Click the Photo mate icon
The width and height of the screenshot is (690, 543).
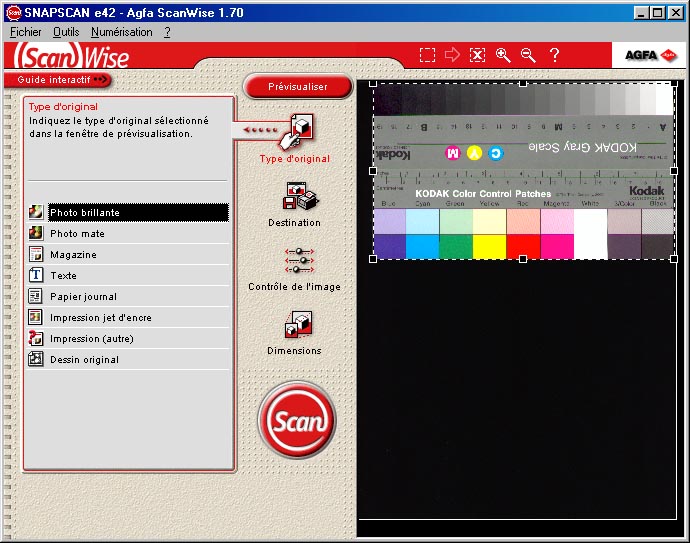tap(36, 233)
